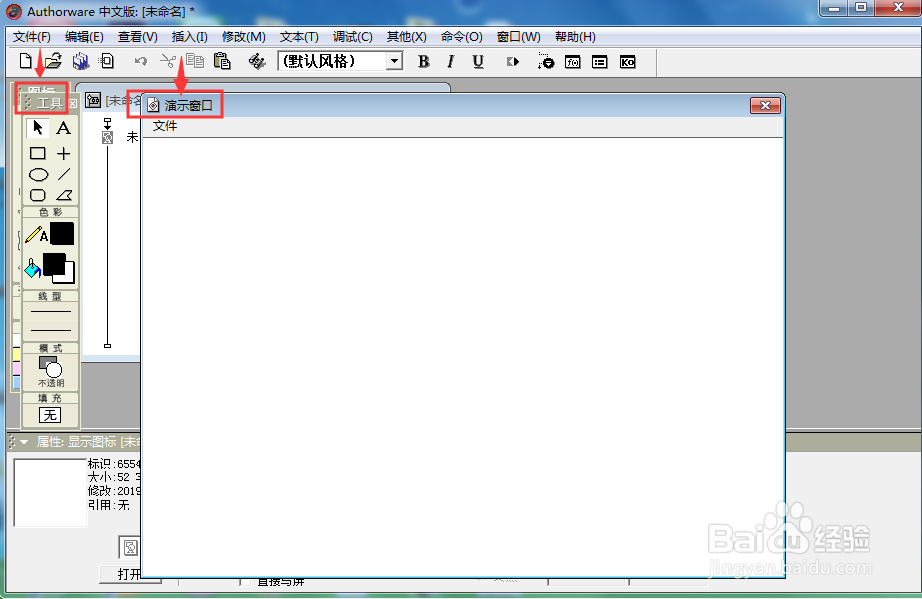Open the 帮助(H) menu
This screenshot has width=922, height=599.
tap(575, 36)
